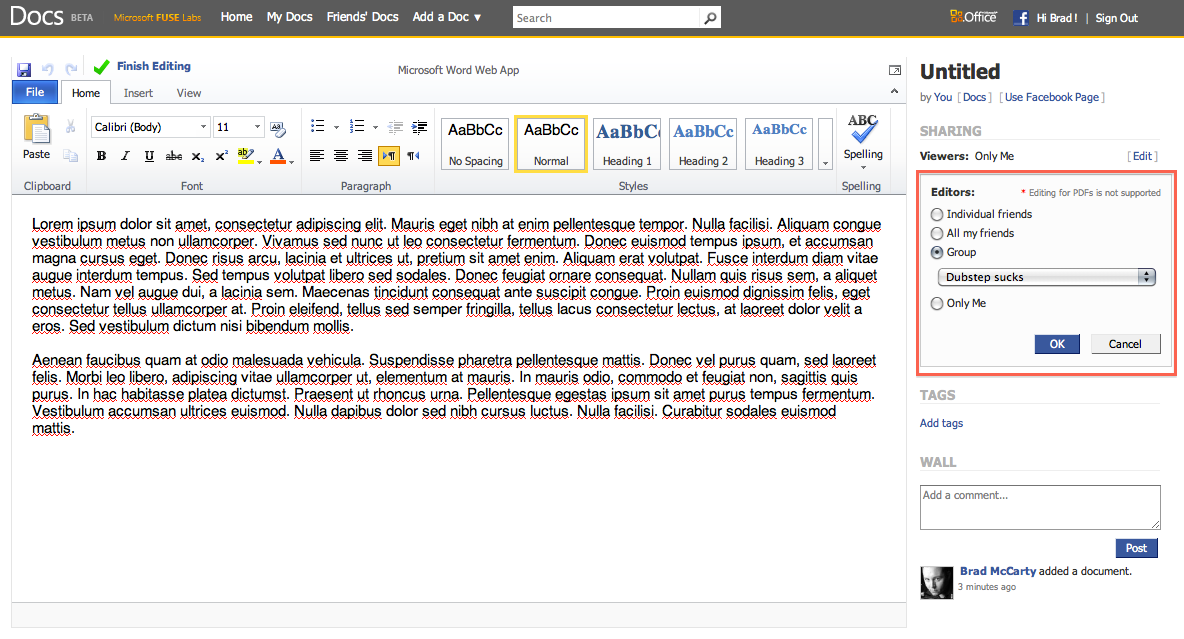Switch to the Insert tab
The height and width of the screenshot is (639, 1184).
[x=138, y=93]
